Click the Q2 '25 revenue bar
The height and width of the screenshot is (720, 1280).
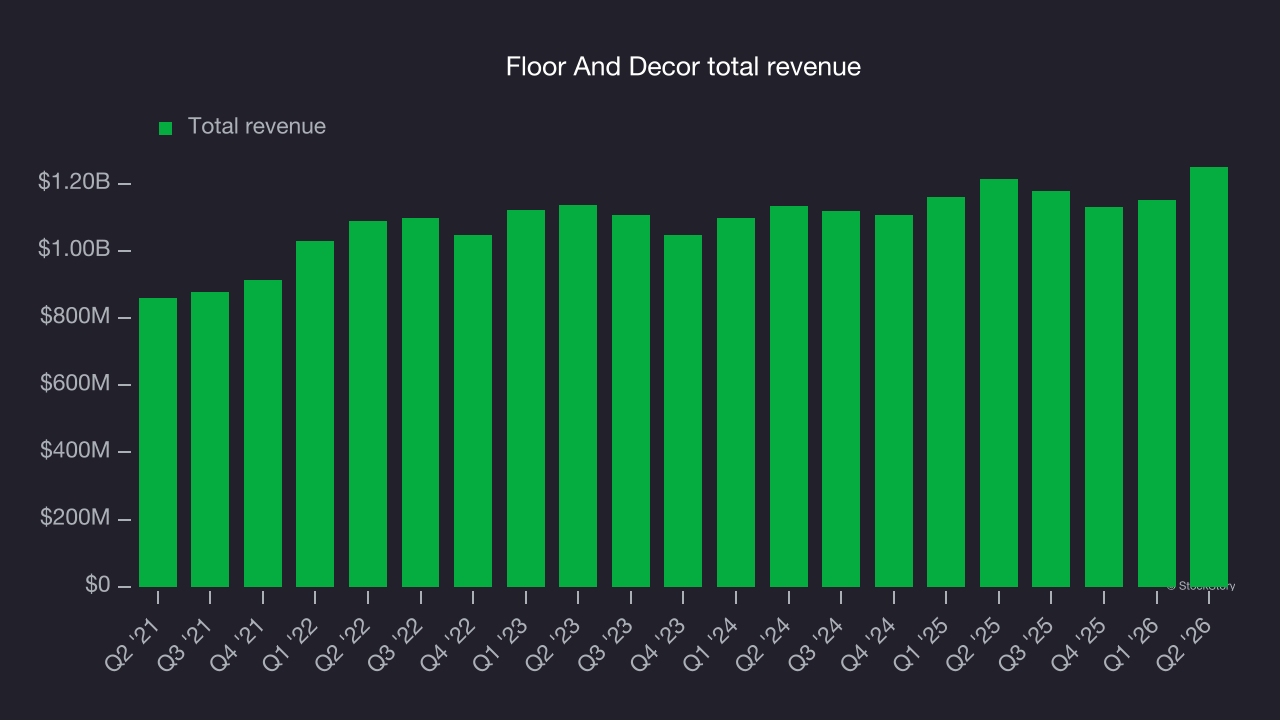pos(999,383)
